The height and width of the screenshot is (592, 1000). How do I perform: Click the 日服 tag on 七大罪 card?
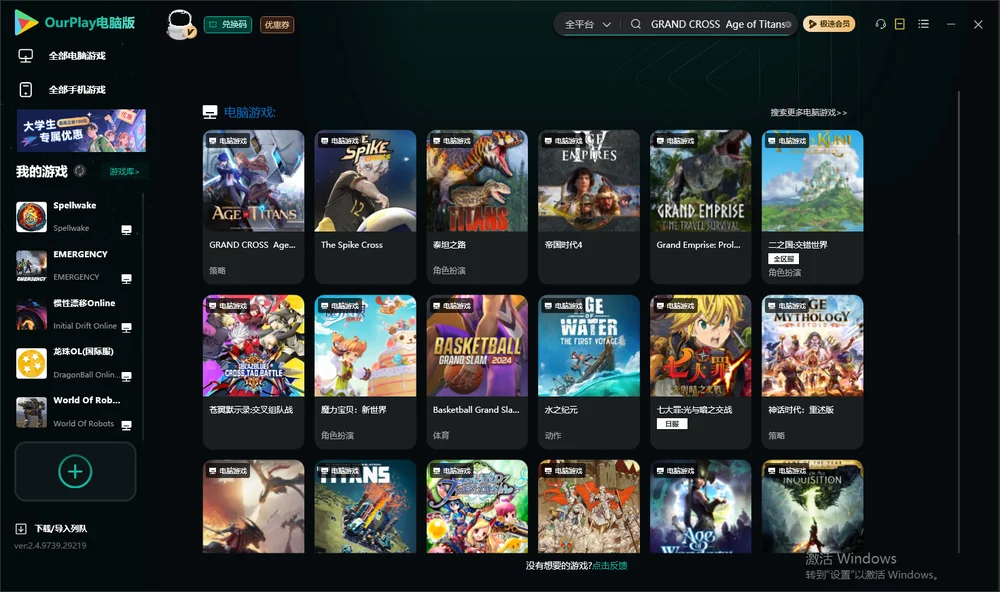(x=672, y=424)
